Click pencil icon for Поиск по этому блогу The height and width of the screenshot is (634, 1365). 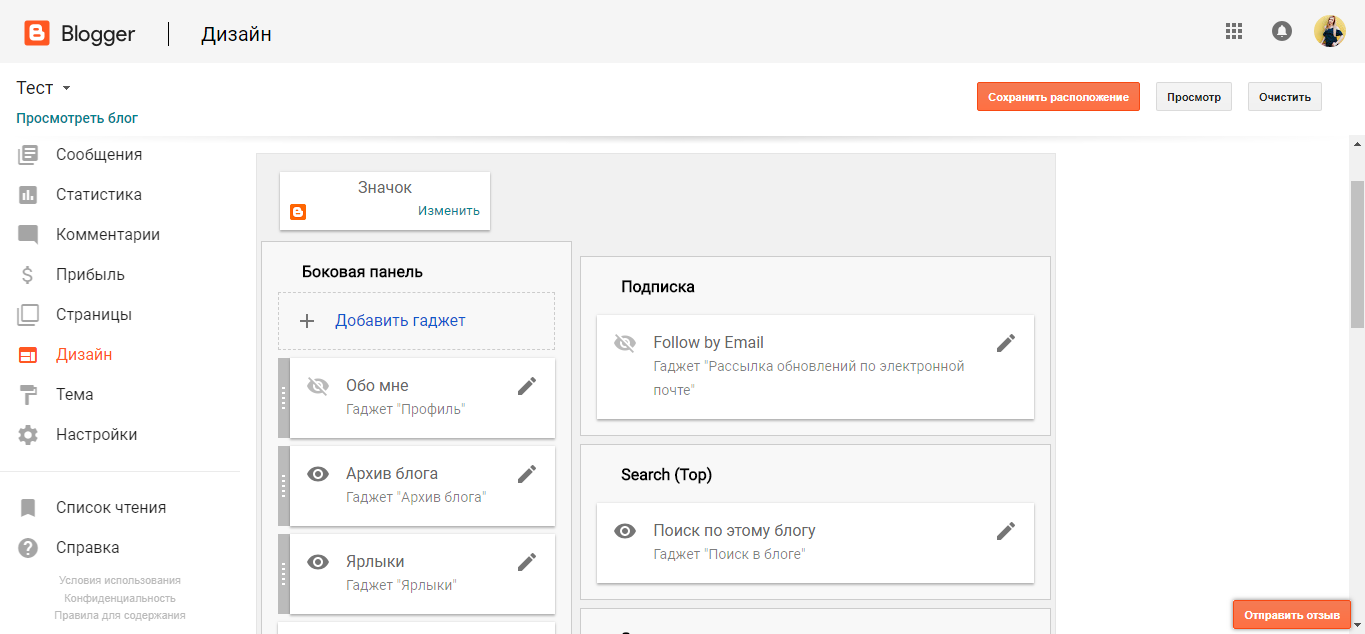1006,531
